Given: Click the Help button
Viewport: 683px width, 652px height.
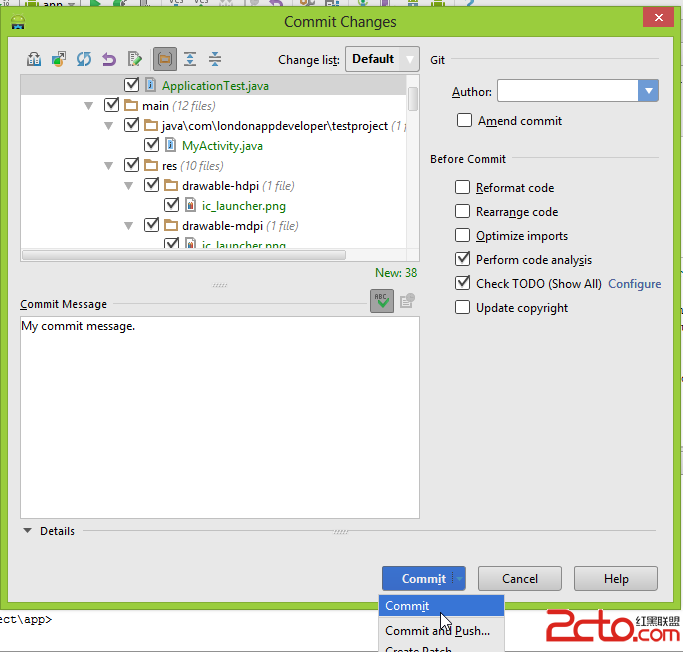Looking at the screenshot, I should (616, 578).
